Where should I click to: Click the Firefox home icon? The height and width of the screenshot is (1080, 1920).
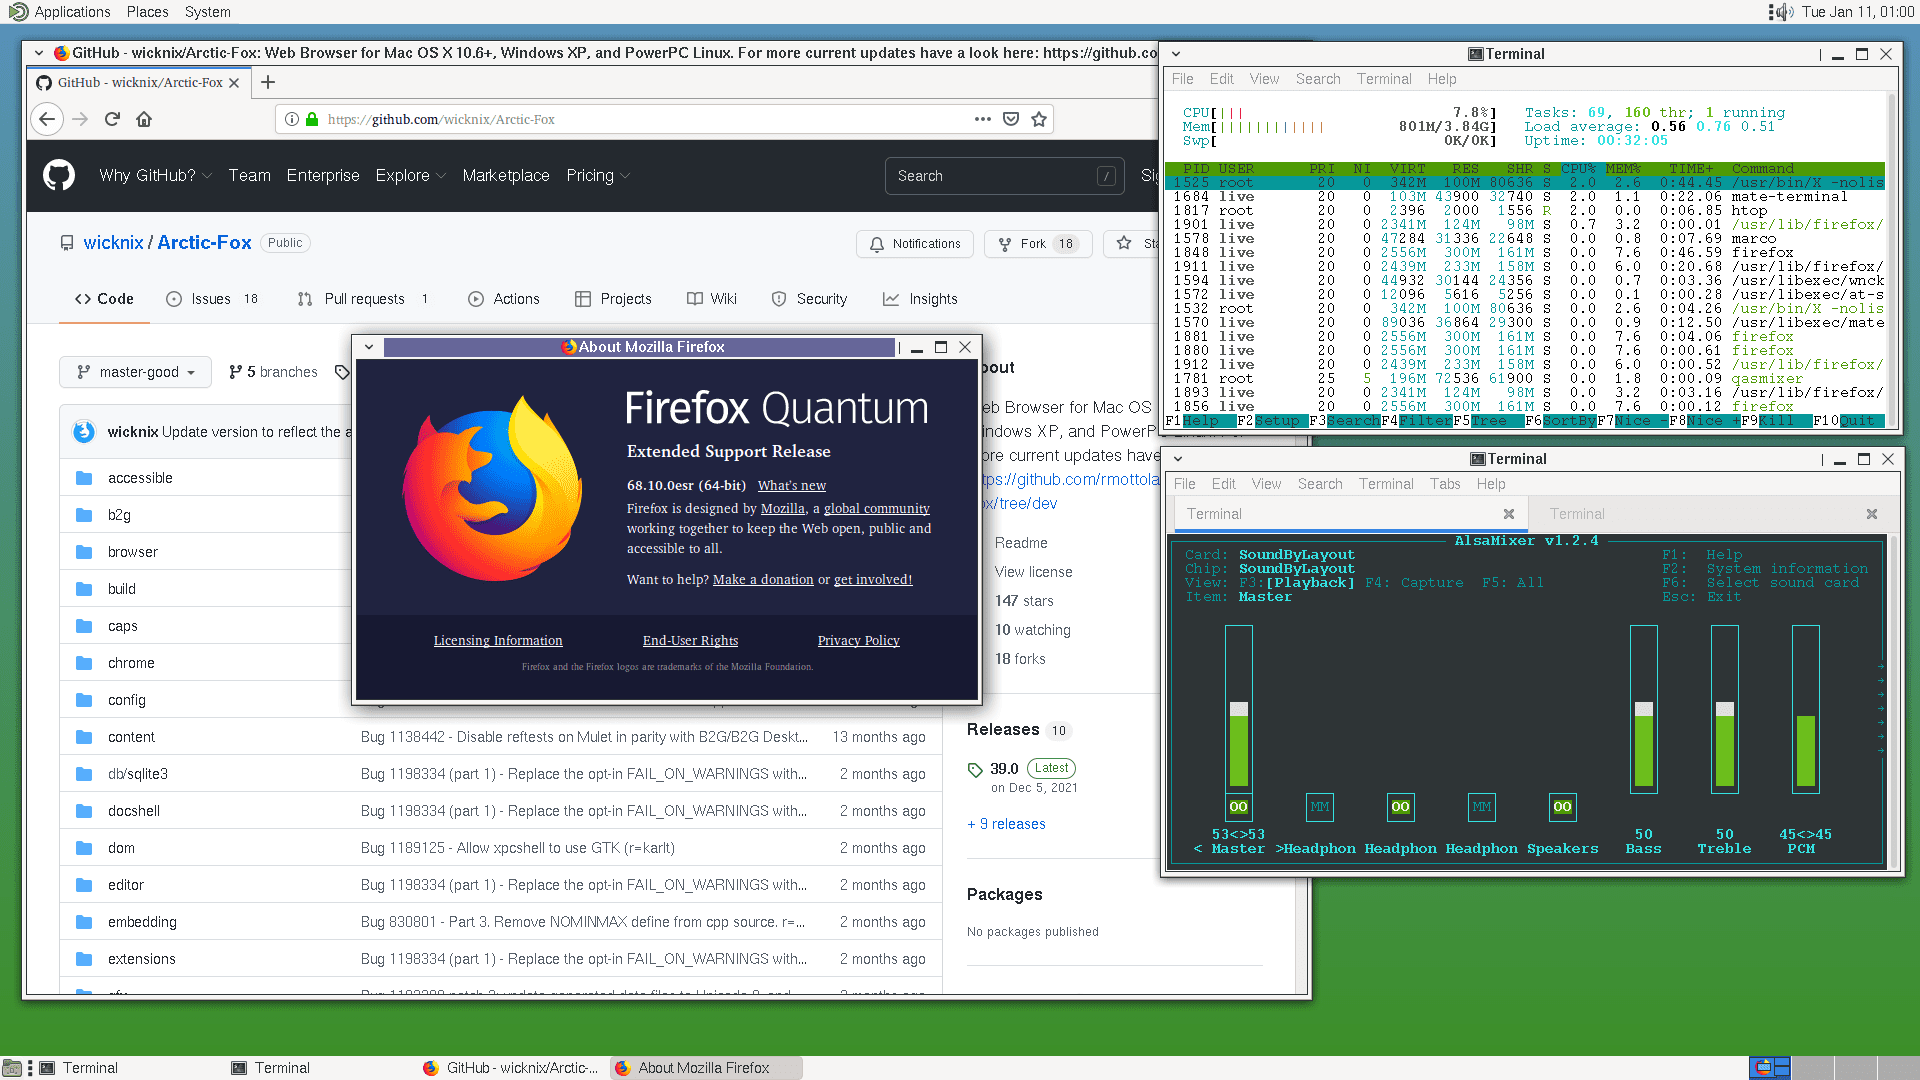[x=144, y=119]
